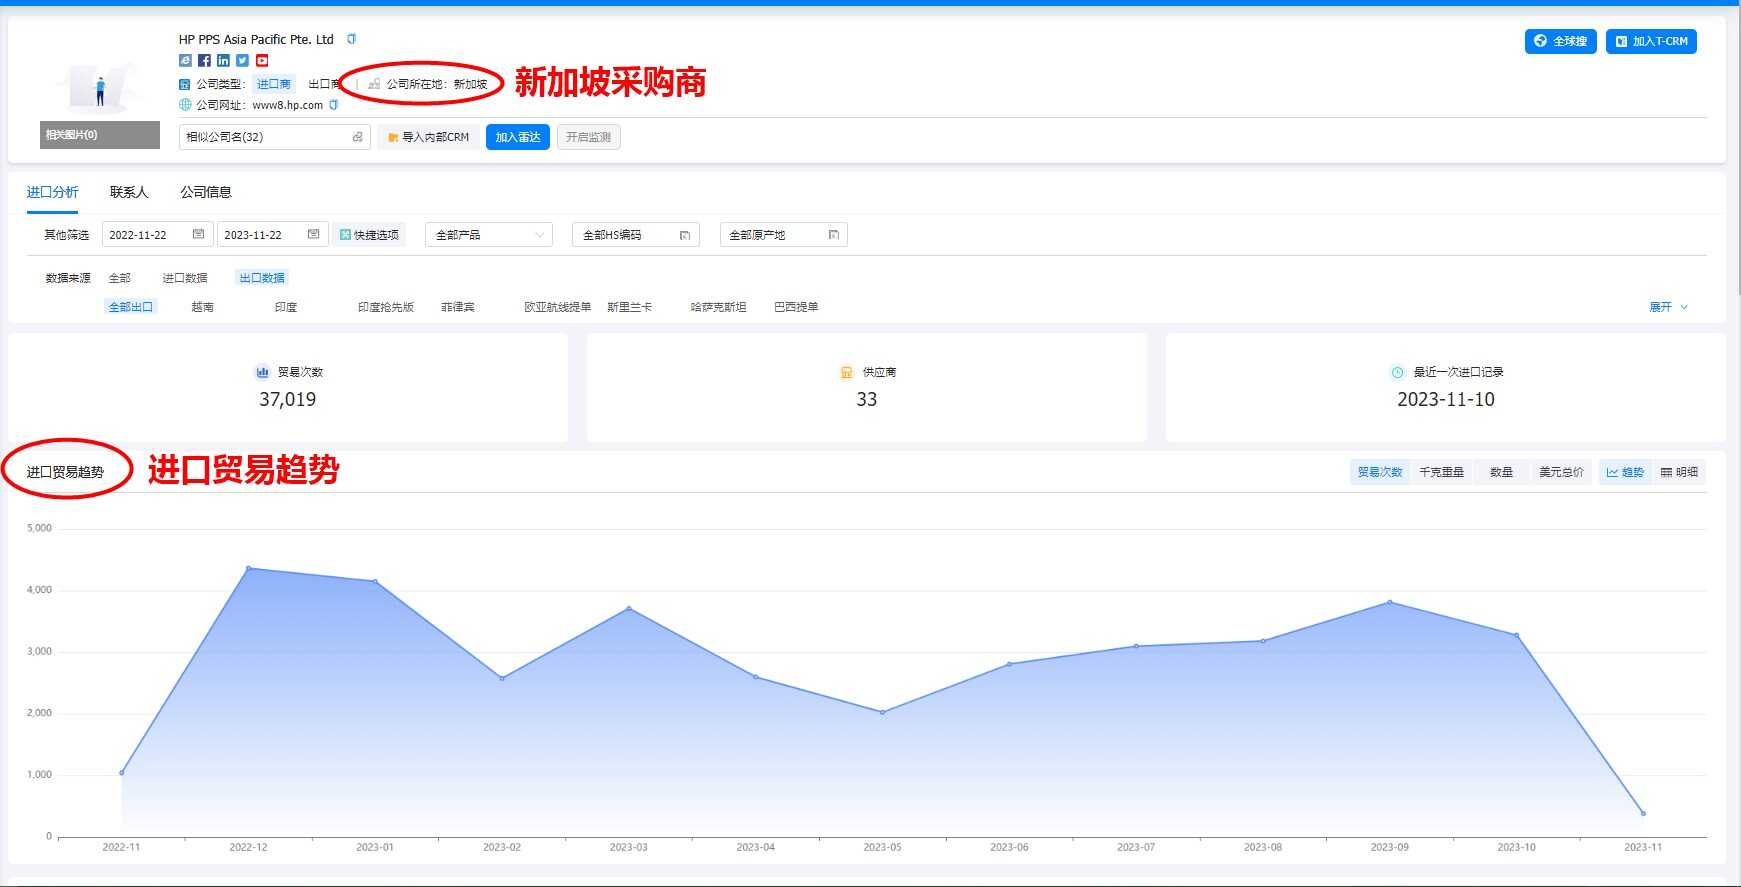
Task: Choose 进口数据 as data source
Action: pyautogui.click(x=185, y=278)
